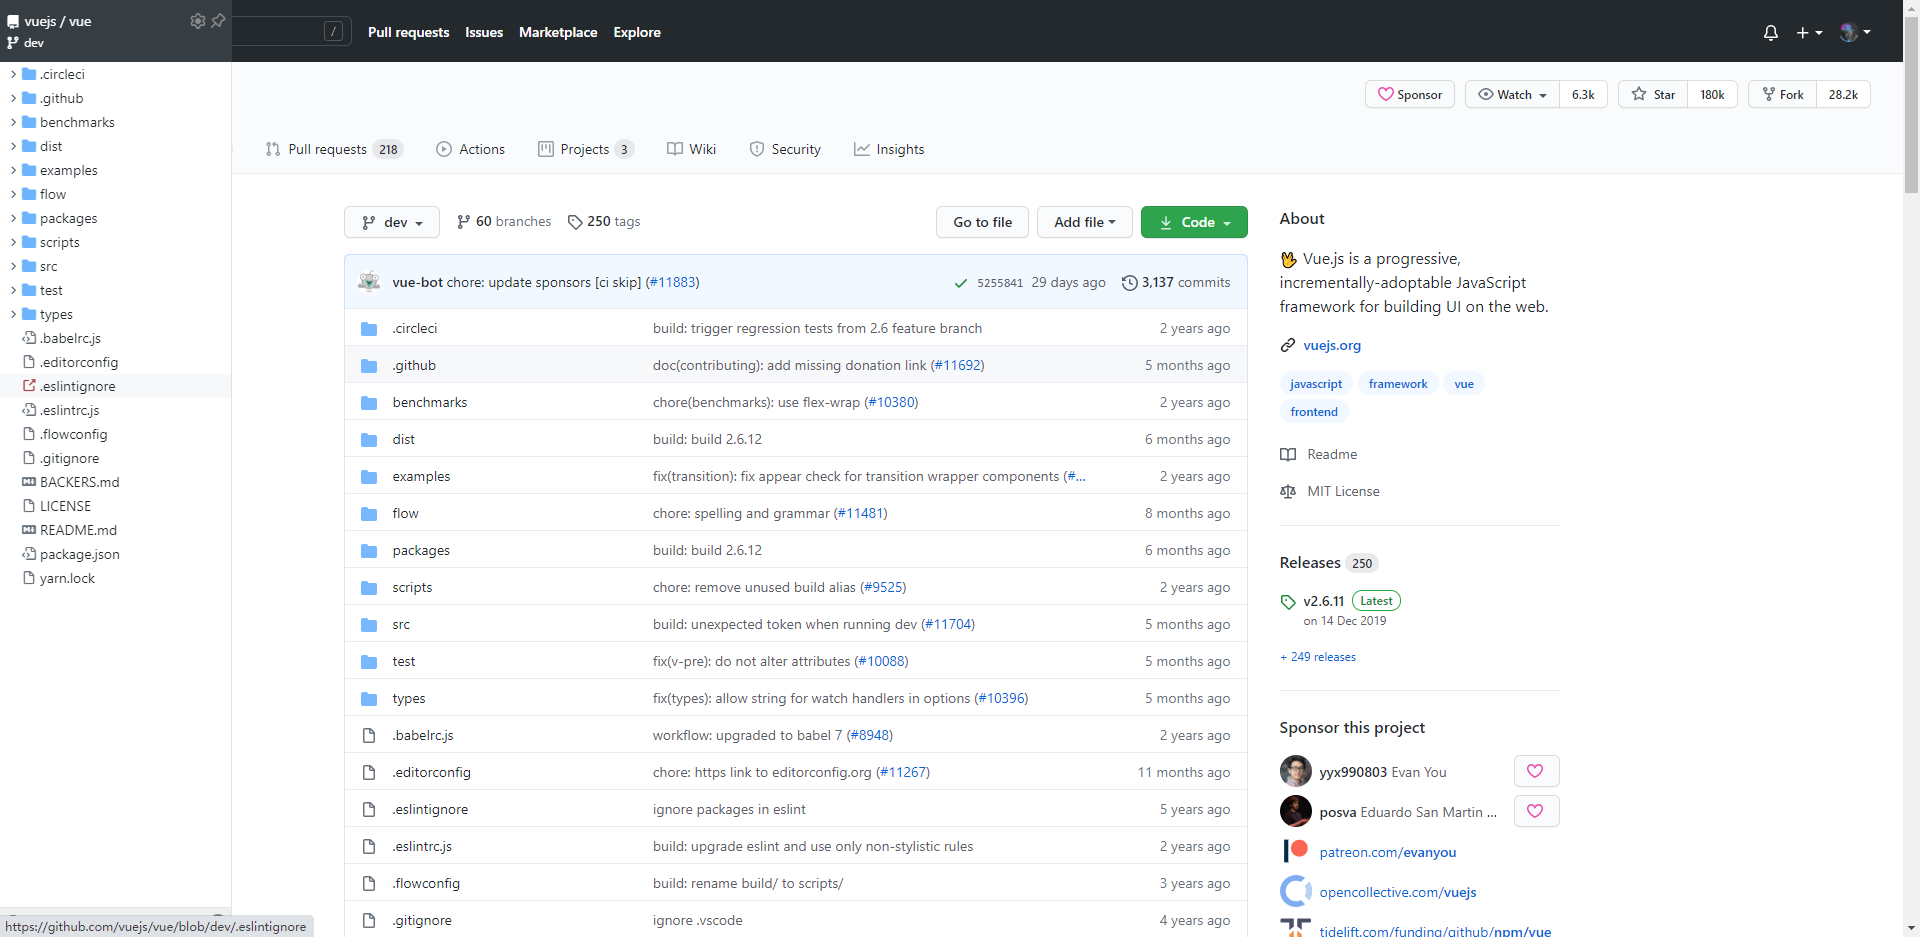Screen dimensions: 1920x937
Task: View the 180k stargazers count
Action: point(1712,94)
